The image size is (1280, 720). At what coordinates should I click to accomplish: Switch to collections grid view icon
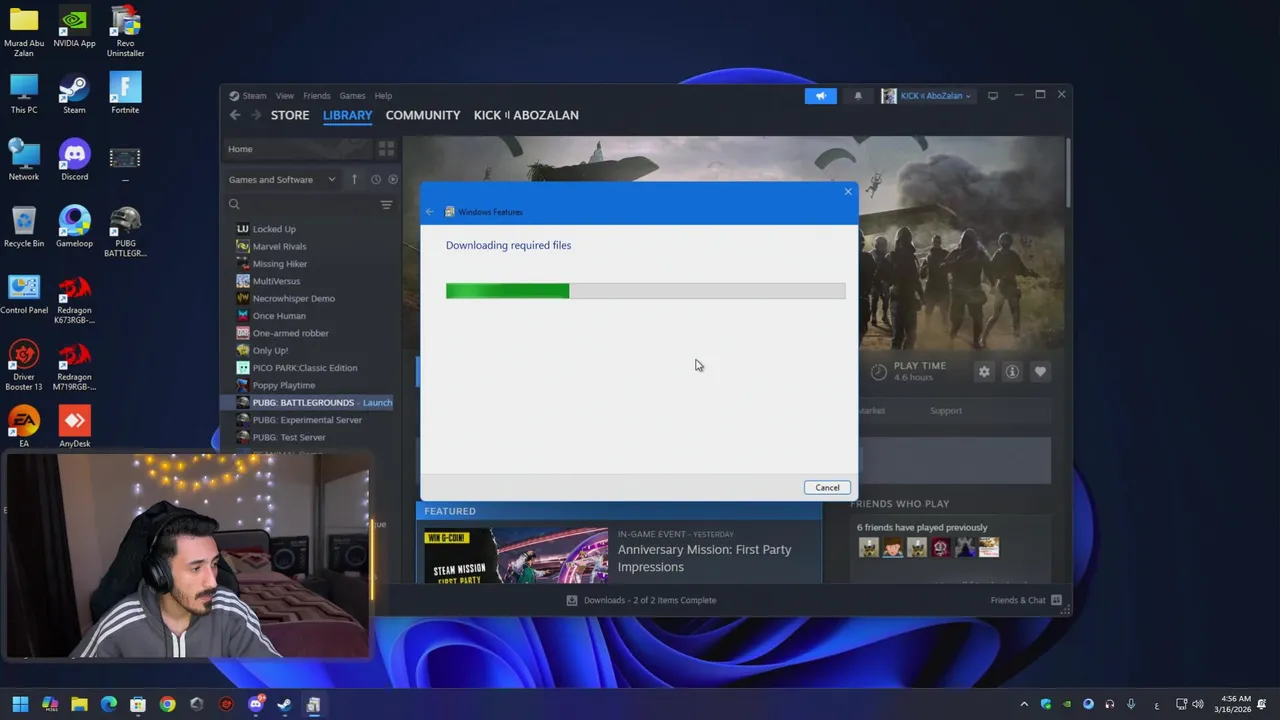pos(386,149)
